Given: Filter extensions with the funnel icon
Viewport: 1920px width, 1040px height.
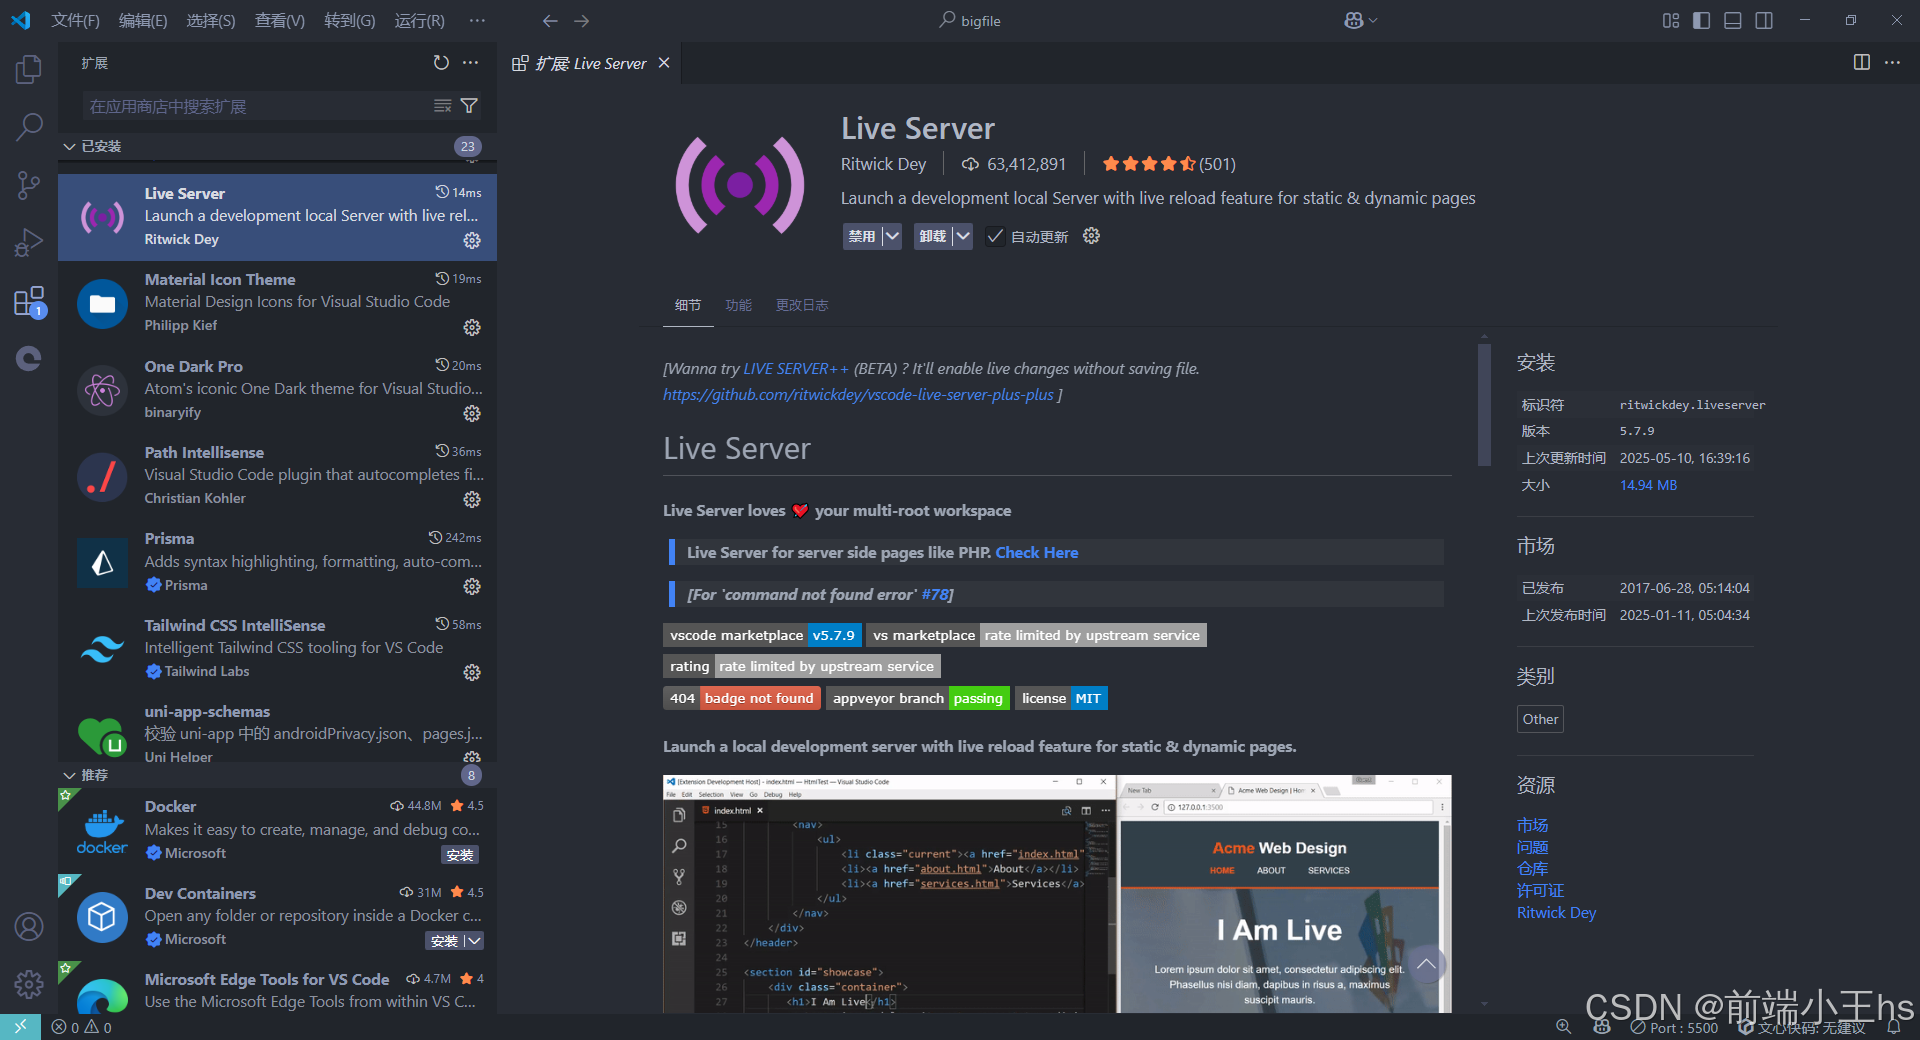Looking at the screenshot, I should click(x=469, y=106).
